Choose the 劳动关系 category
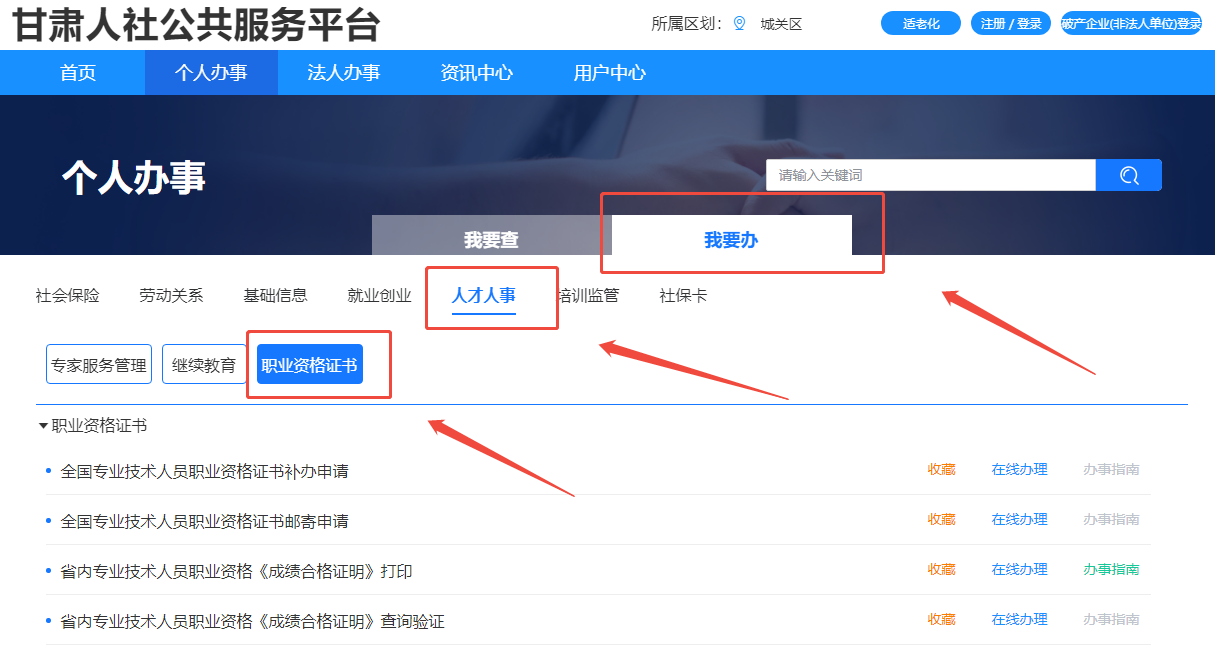The width and height of the screenshot is (1215, 658). tap(171, 295)
